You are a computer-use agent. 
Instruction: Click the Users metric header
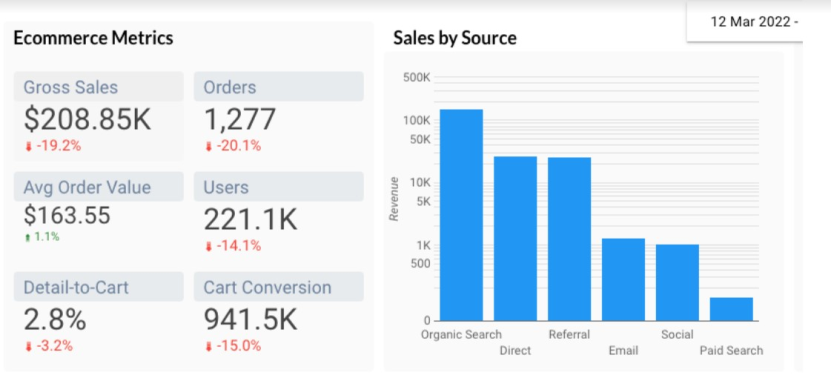[x=279, y=187]
